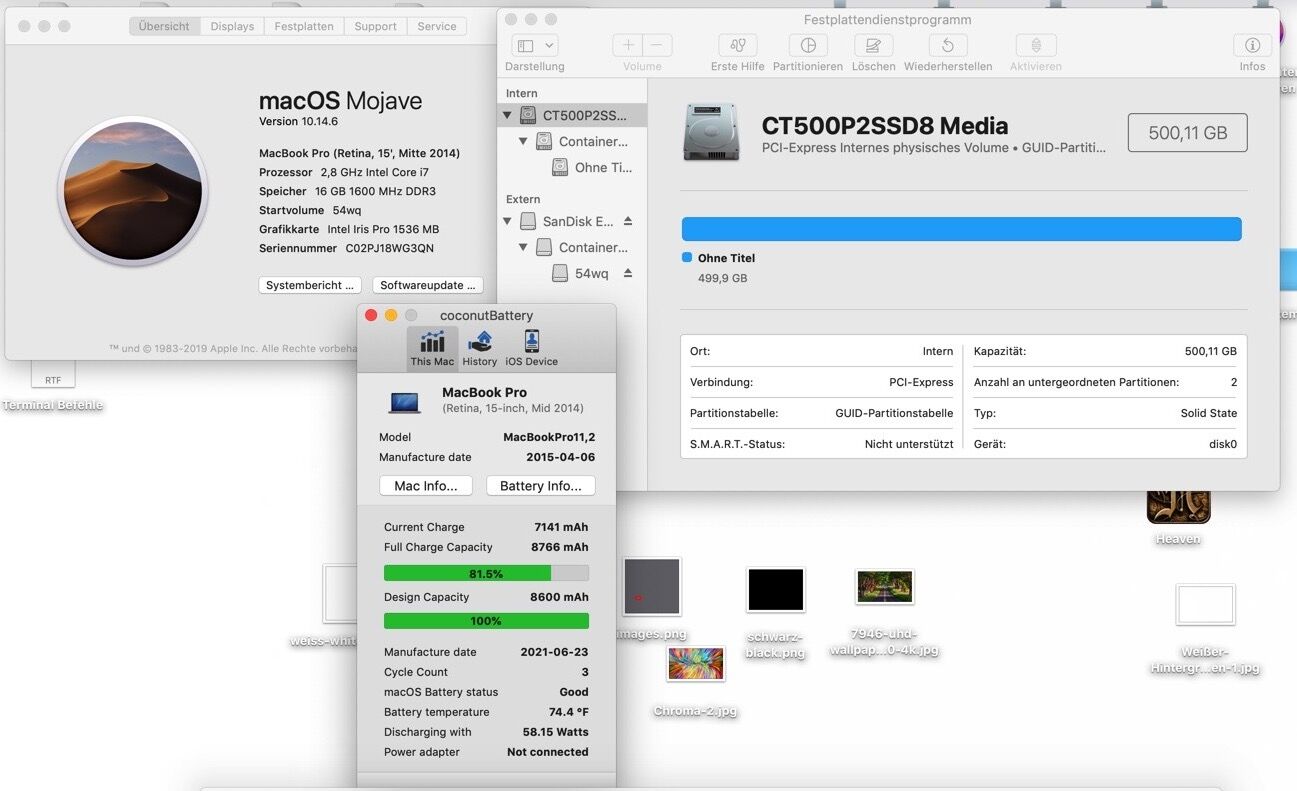The height and width of the screenshot is (791, 1297).
Task: Select the 7946-uhd-wallpaper jpg file
Action: click(x=885, y=587)
